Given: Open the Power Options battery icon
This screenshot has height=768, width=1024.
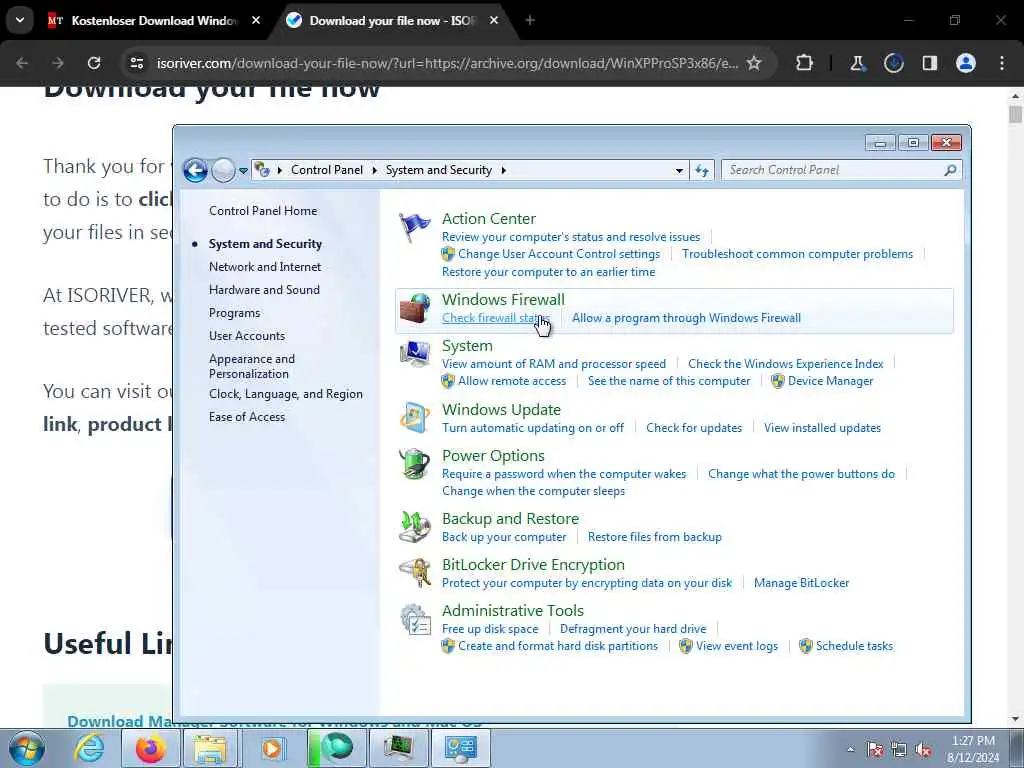Looking at the screenshot, I should 415,464.
